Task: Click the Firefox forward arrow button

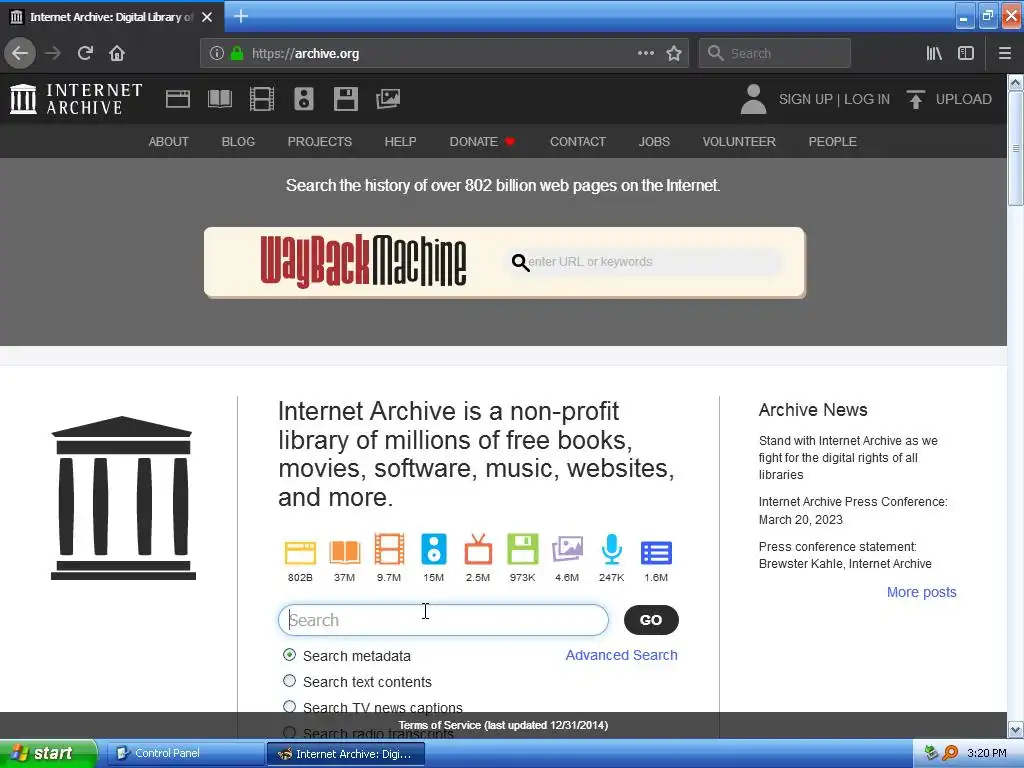Action: click(53, 53)
